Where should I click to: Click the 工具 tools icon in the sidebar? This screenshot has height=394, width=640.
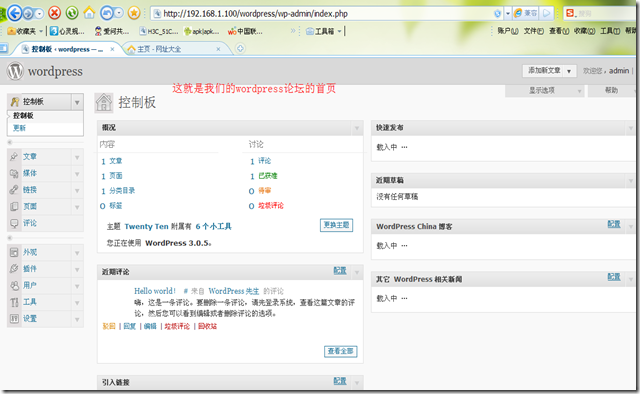pos(14,302)
